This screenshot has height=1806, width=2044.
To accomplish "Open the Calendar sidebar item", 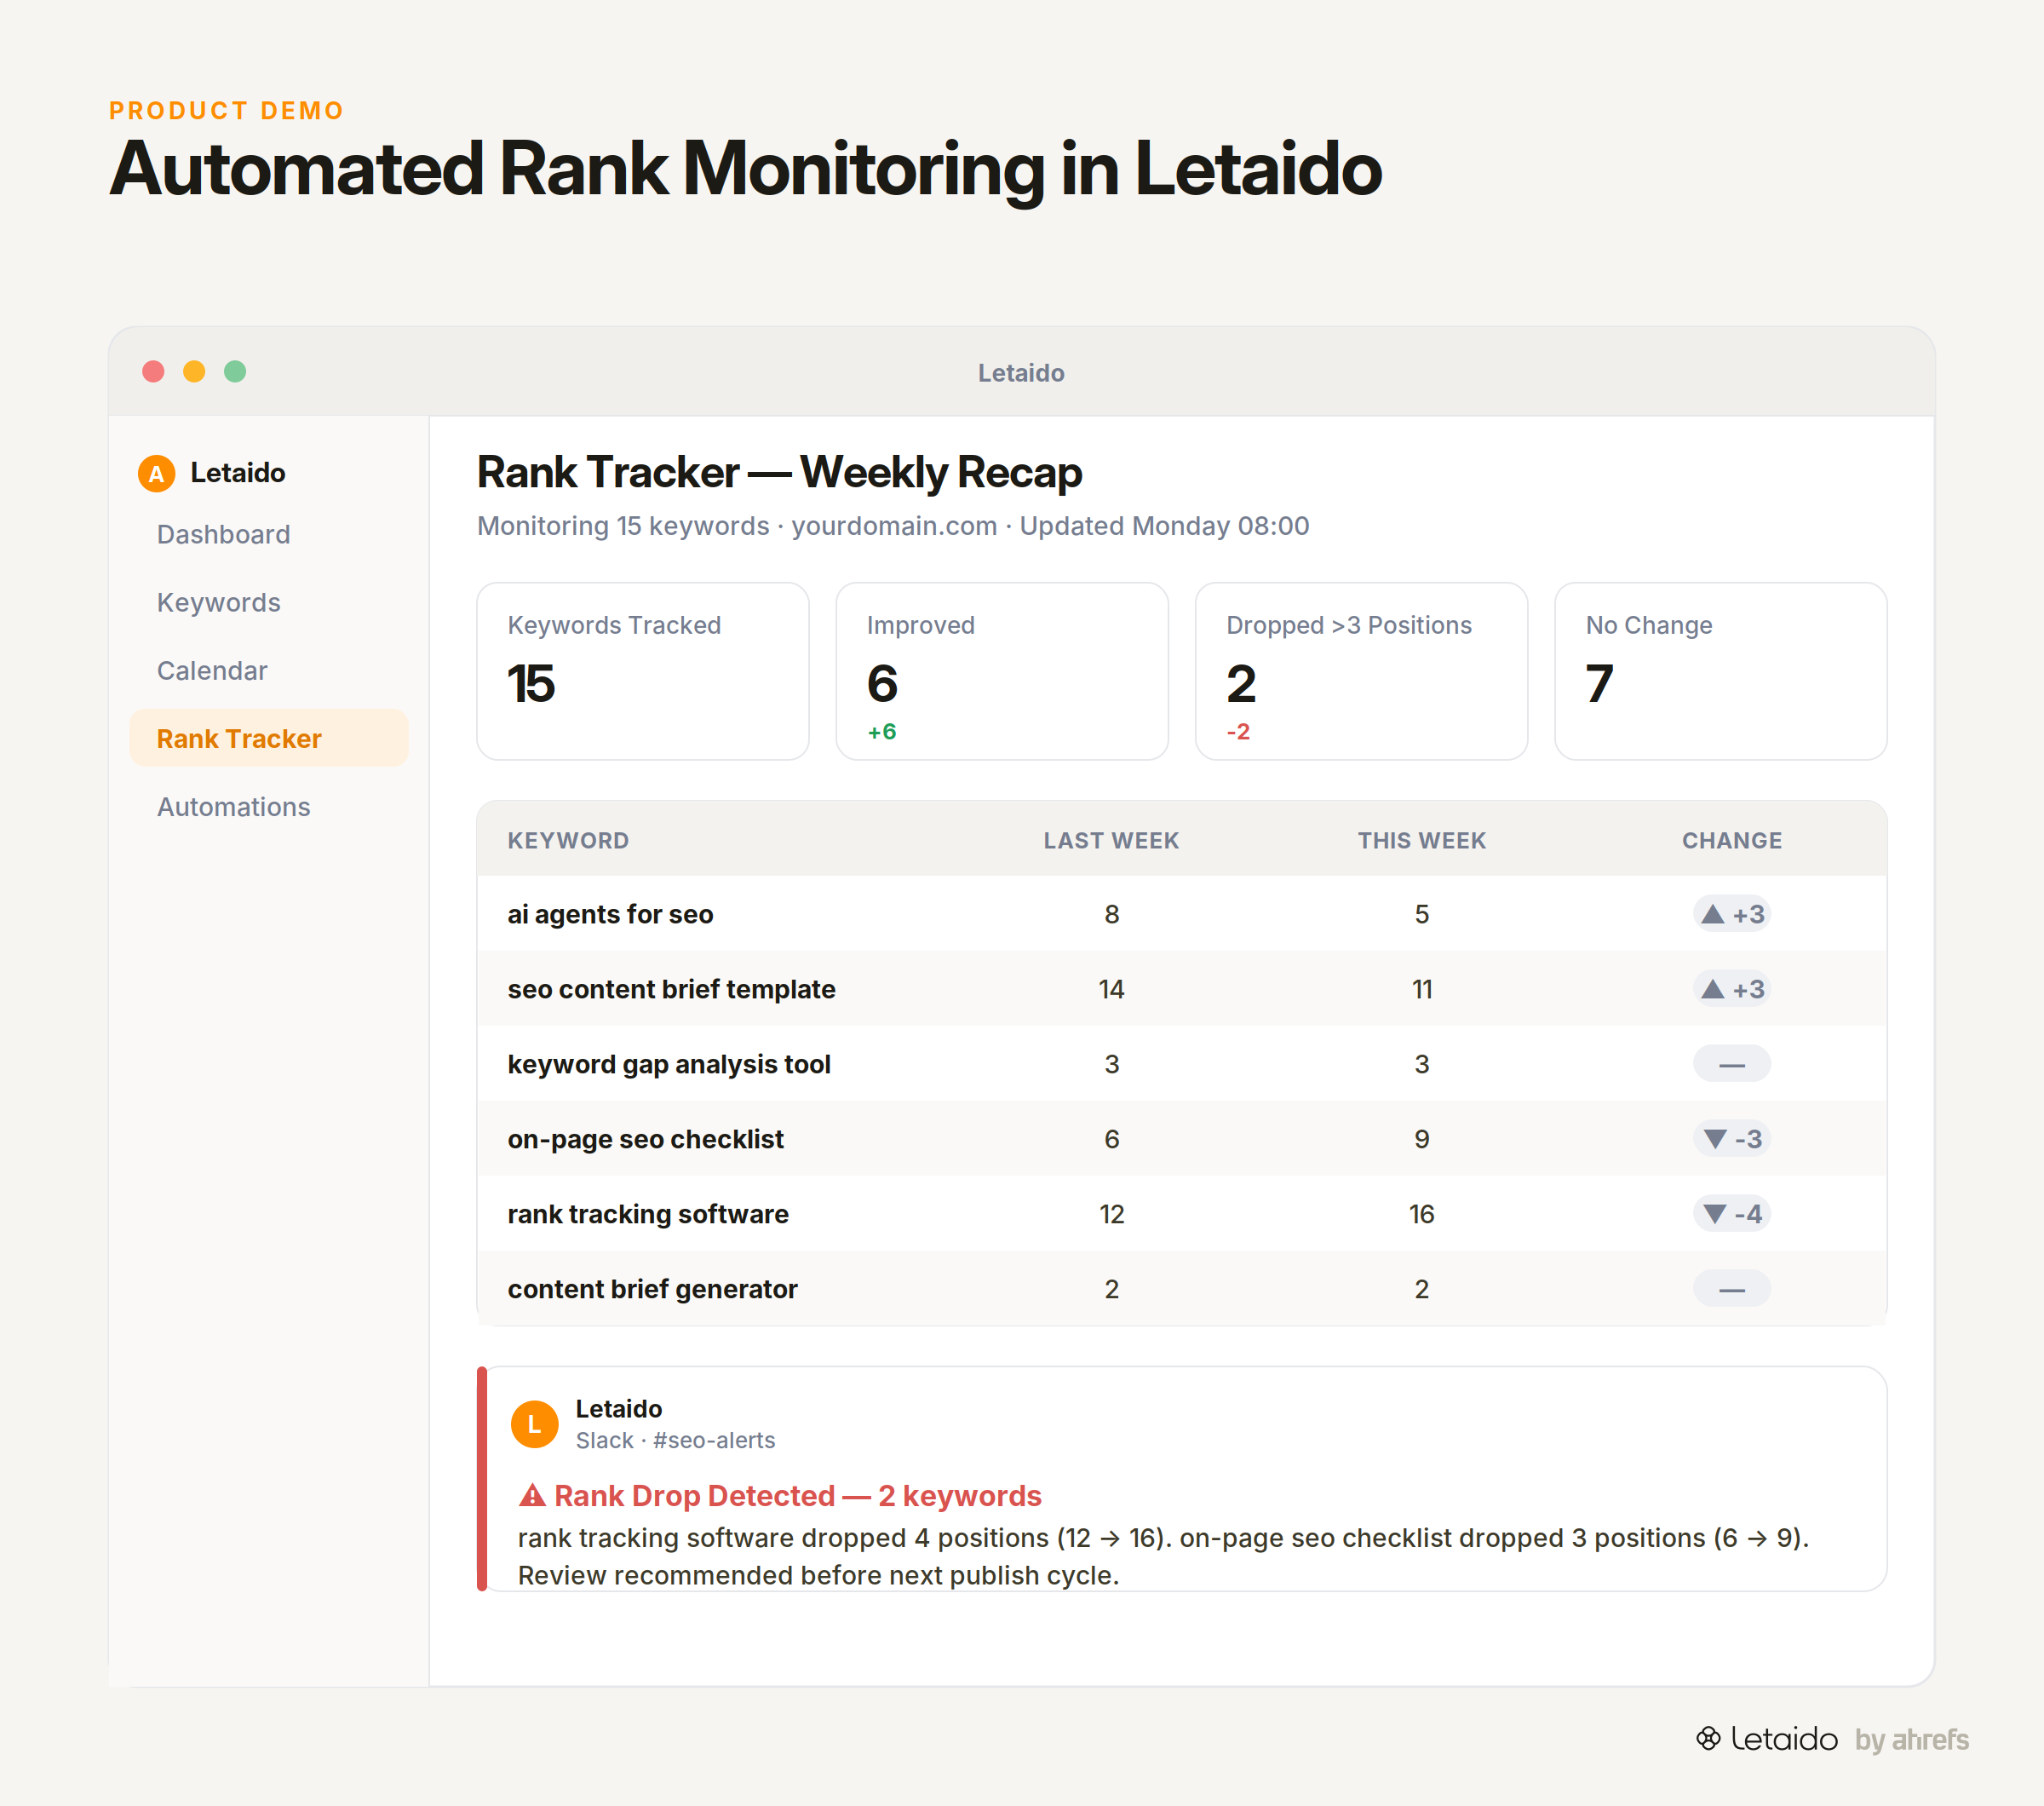I will [x=212, y=670].
